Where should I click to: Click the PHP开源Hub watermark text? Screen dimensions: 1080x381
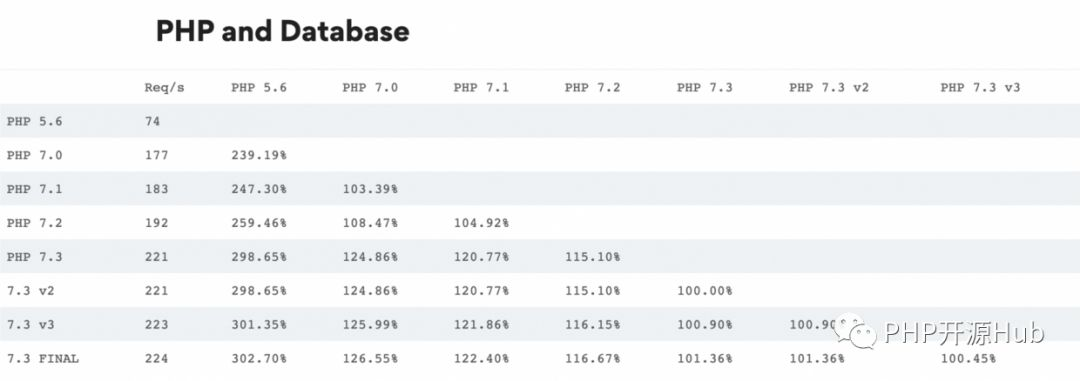pos(964,333)
